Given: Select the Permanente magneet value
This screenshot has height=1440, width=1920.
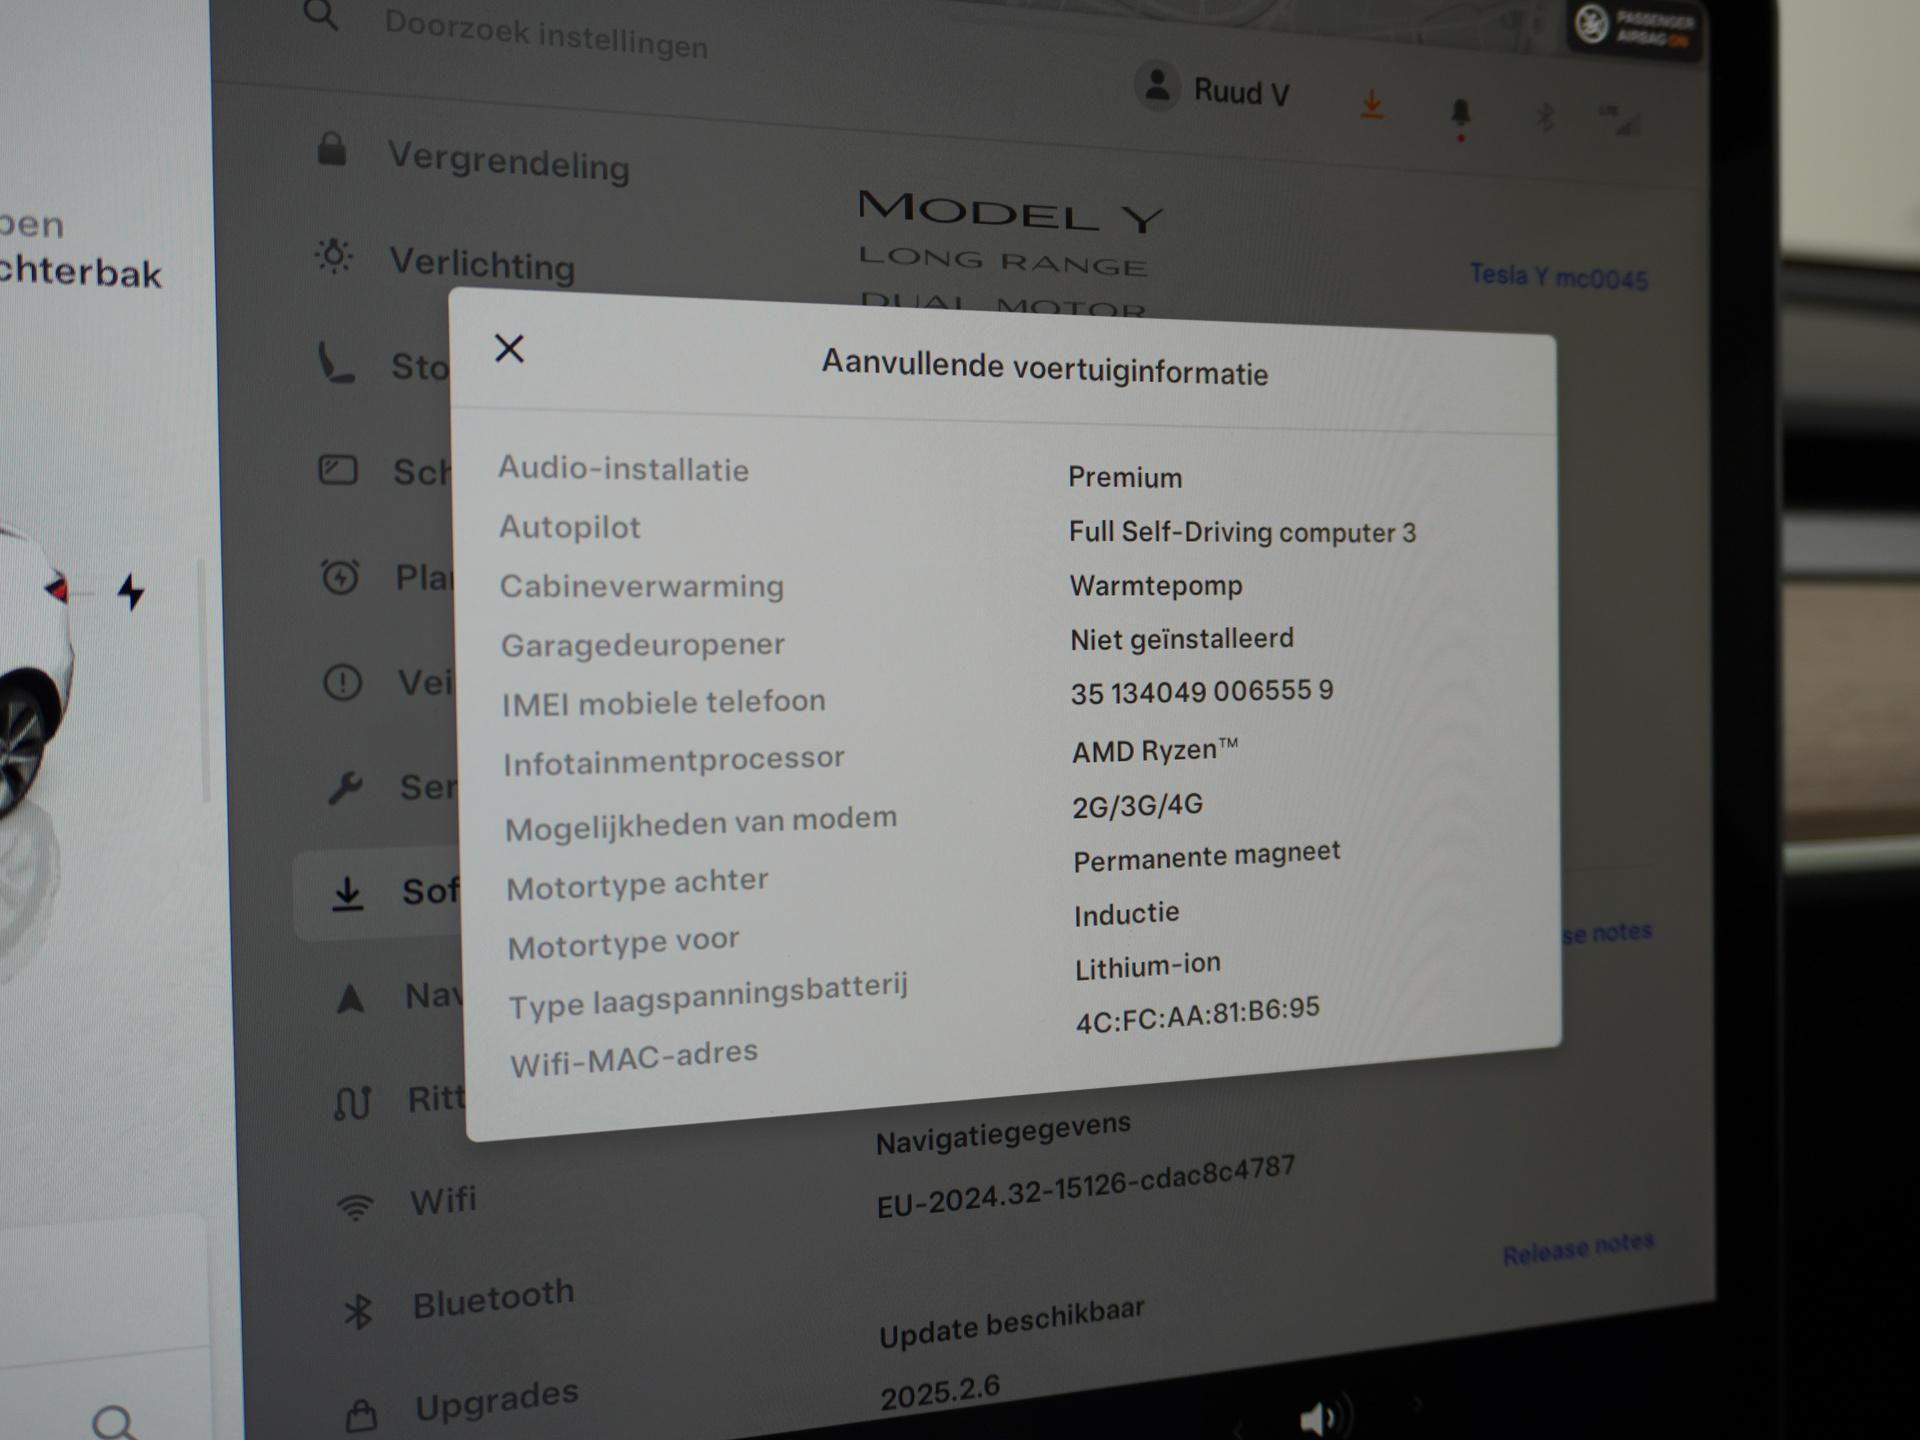Looking at the screenshot, I should coord(1206,856).
